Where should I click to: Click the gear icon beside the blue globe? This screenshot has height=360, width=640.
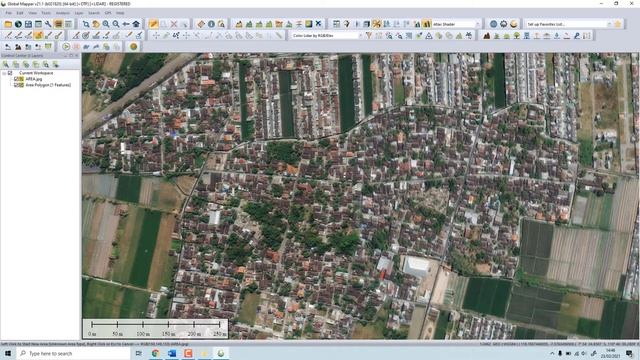(x=504, y=24)
